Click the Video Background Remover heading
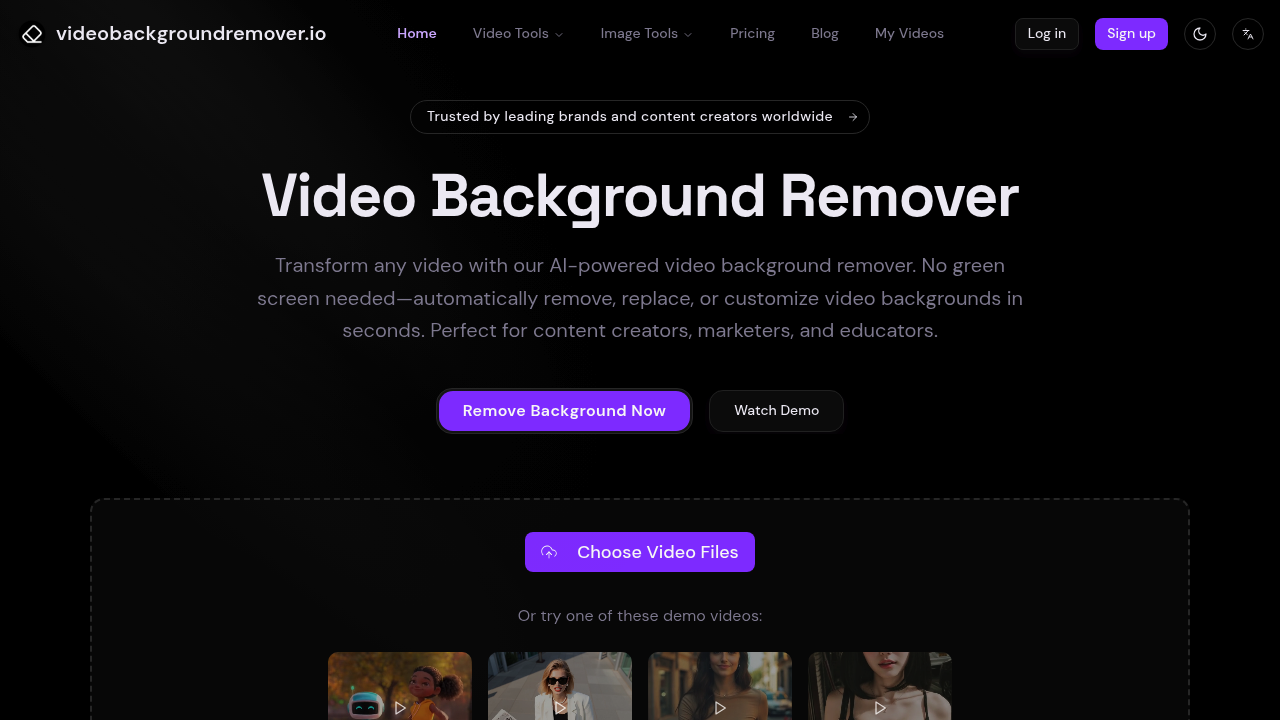Screen dimensions: 1280x720 (640, 196)
